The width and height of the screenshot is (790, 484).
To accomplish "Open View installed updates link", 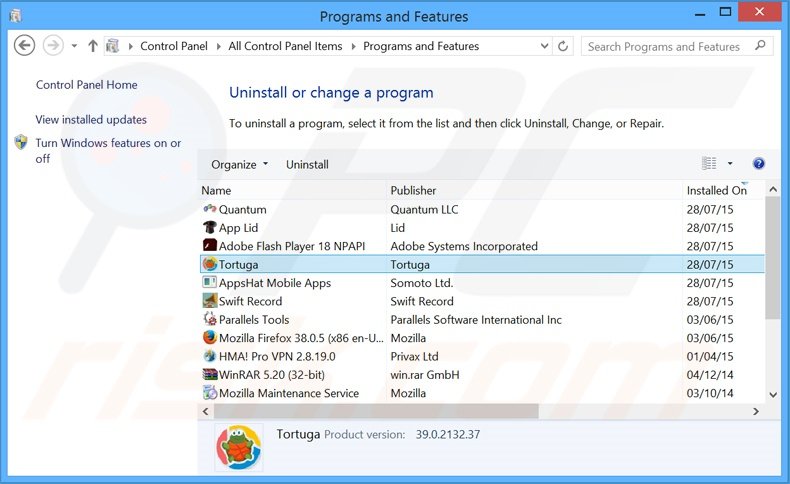I will click(91, 120).
